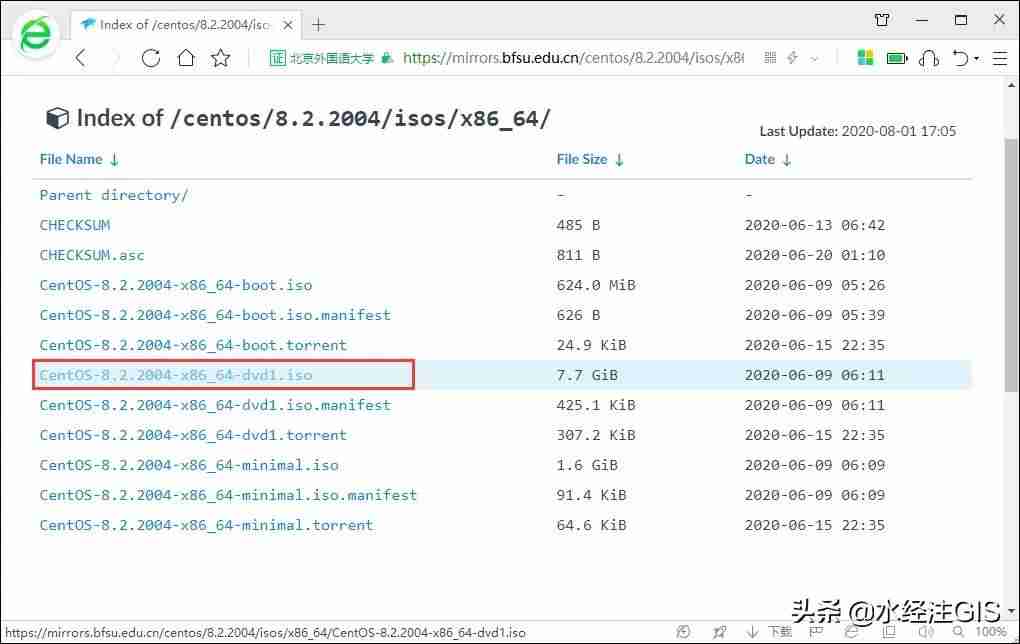Click the site certificate badge icon
This screenshot has height=644, width=1020.
pos(278,58)
